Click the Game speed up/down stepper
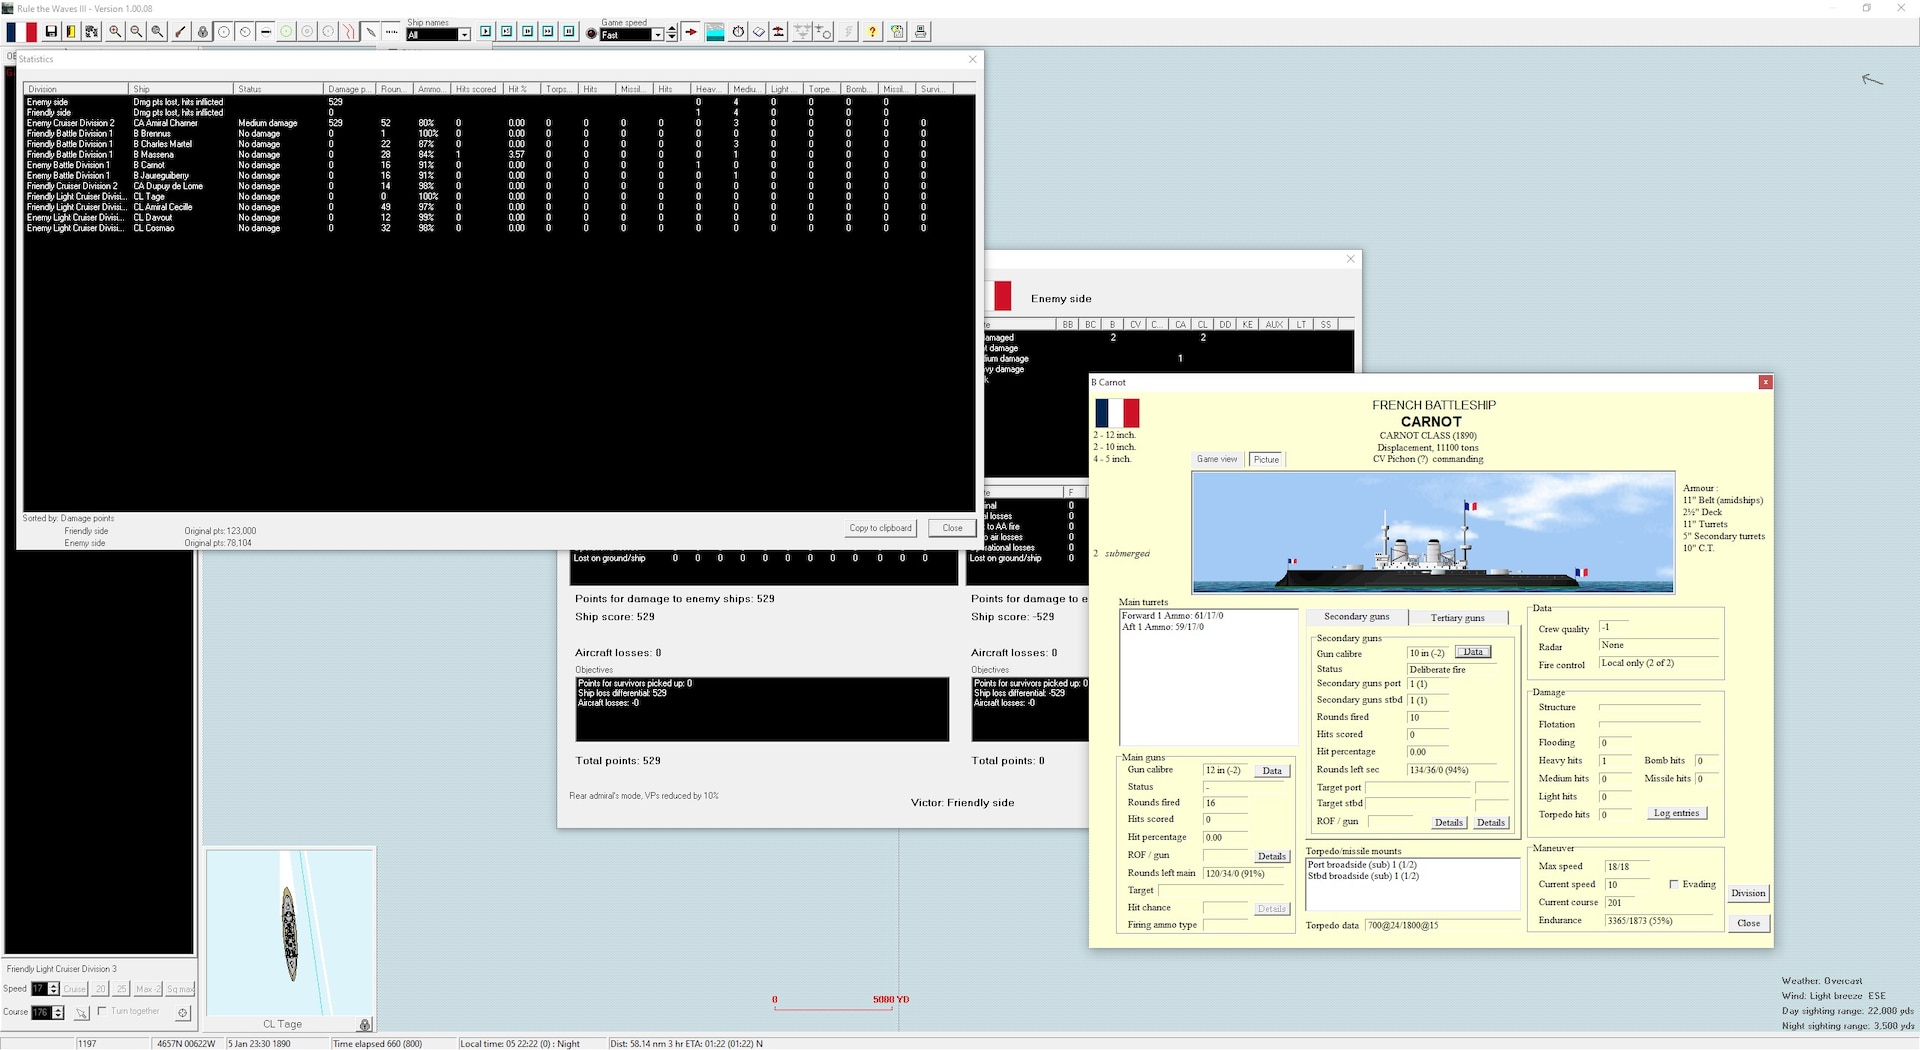 [672, 33]
